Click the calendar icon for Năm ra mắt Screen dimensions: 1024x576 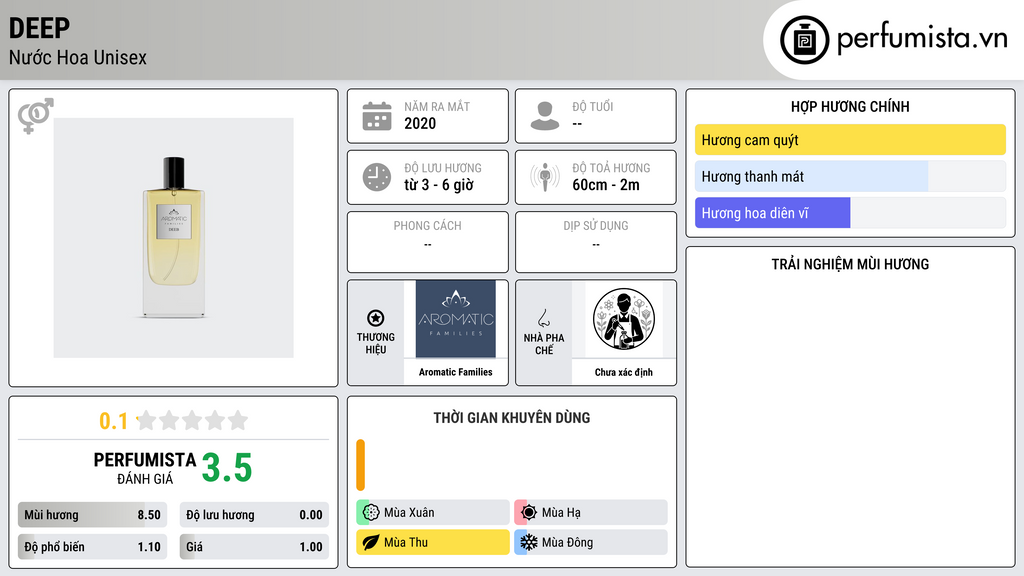pyautogui.click(x=377, y=116)
